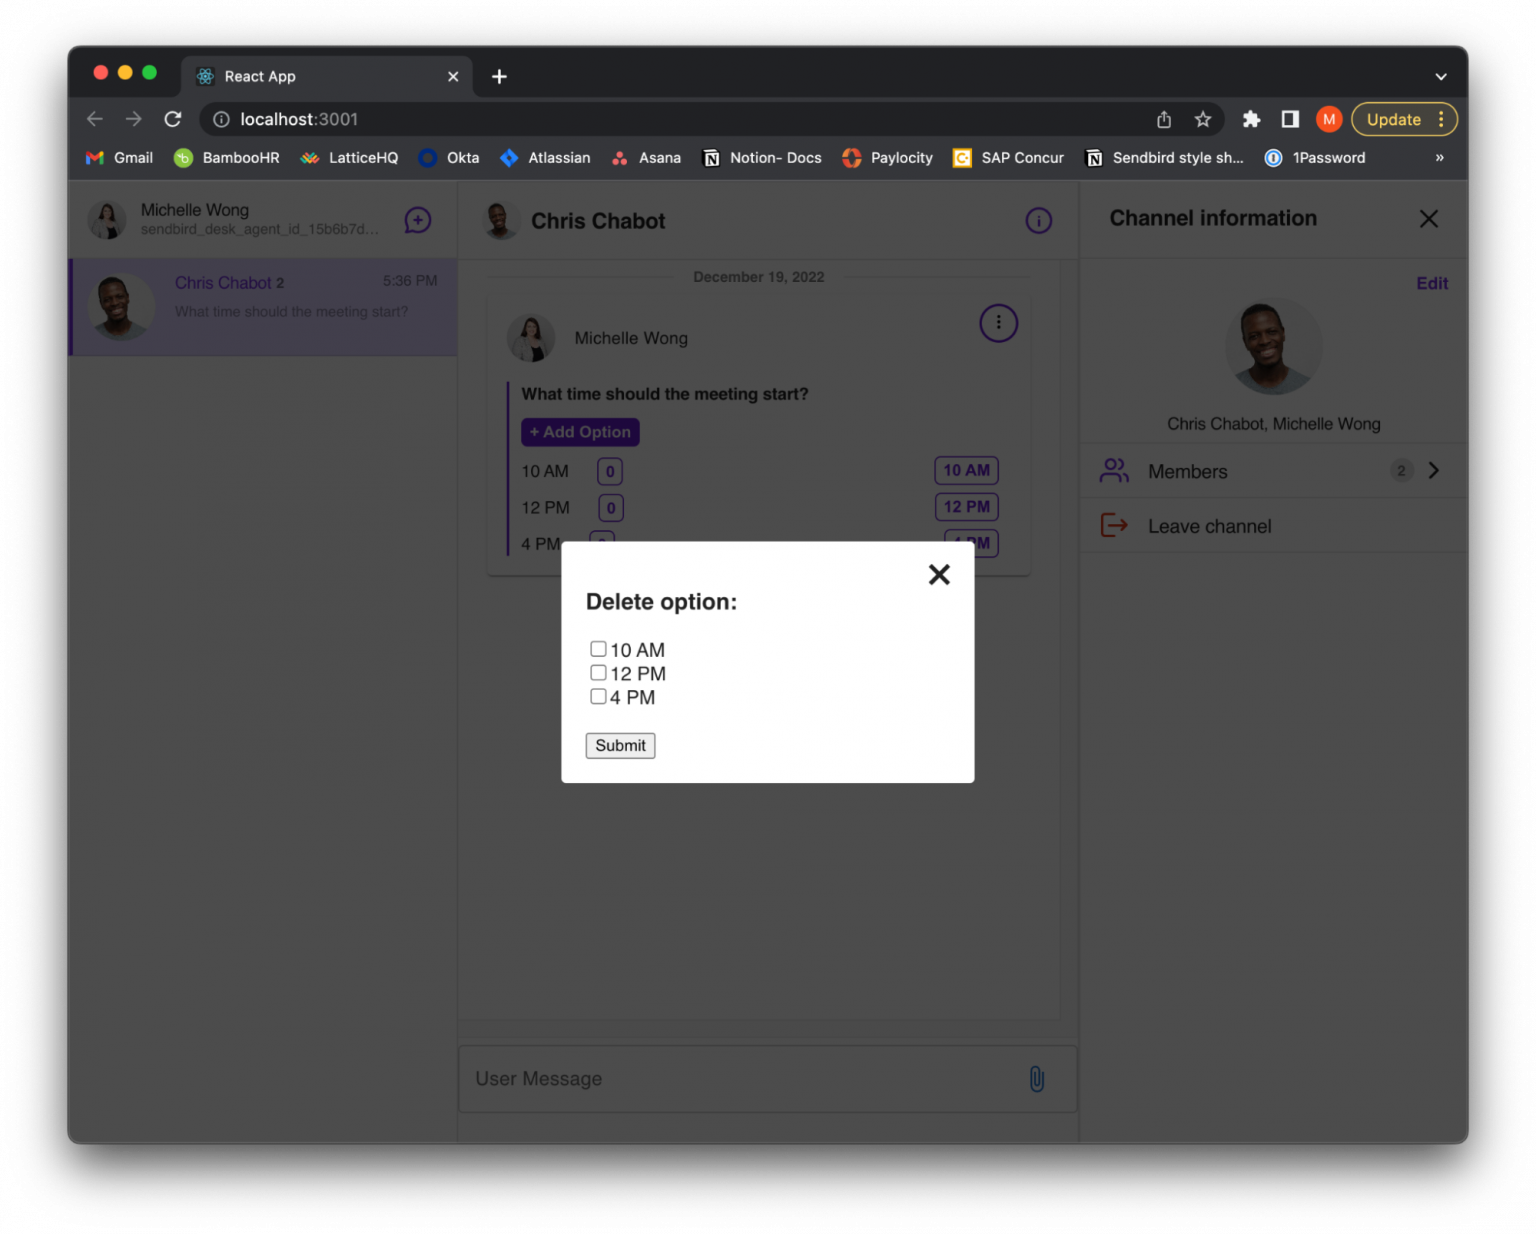Check the 12 PM delete option
Image resolution: width=1536 pixels, height=1234 pixels.
coord(598,673)
